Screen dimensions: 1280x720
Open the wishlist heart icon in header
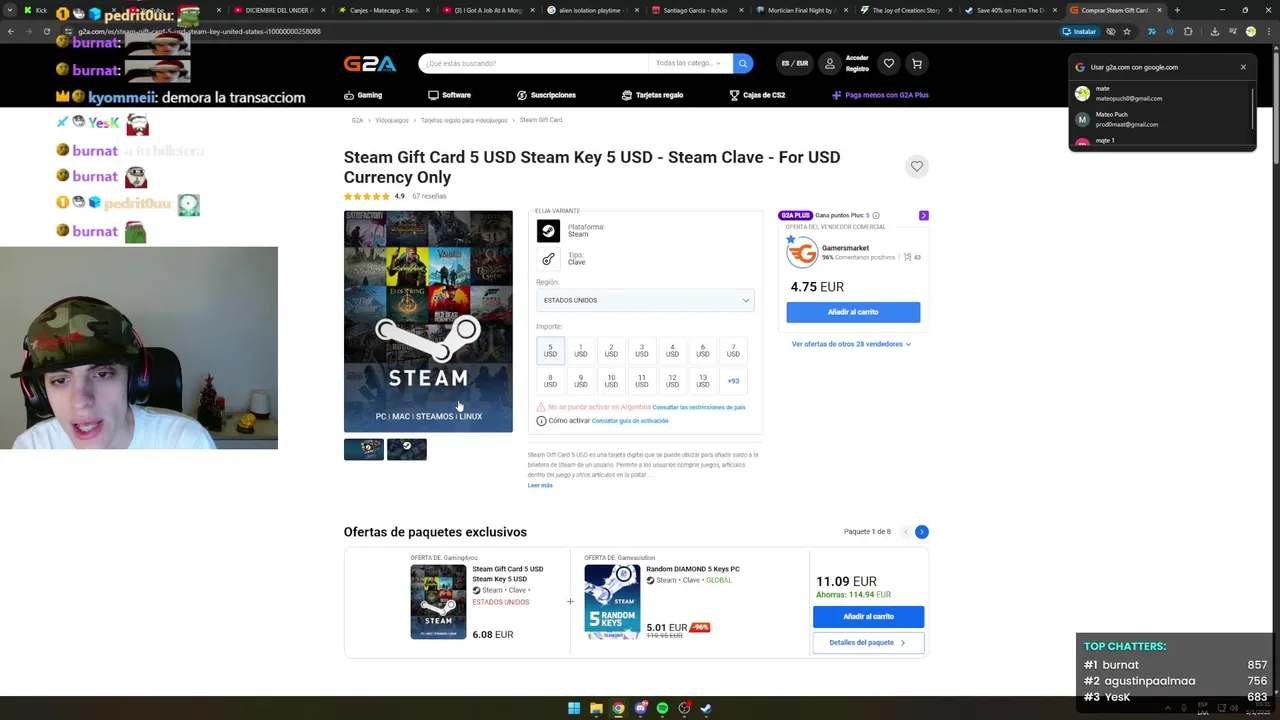[889, 64]
